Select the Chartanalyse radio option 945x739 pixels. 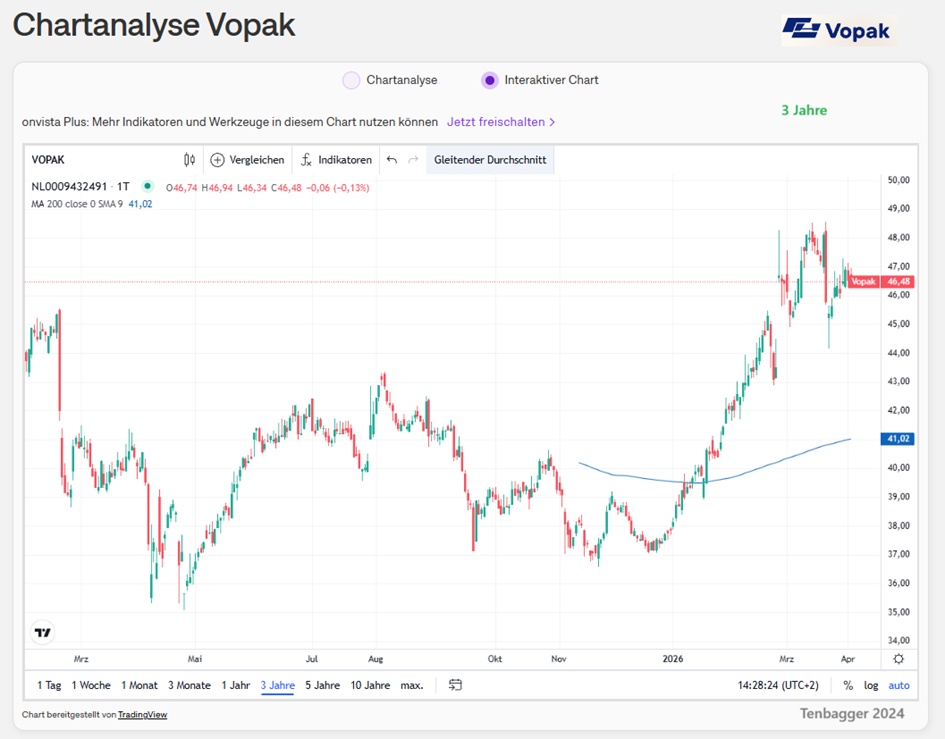click(x=351, y=80)
